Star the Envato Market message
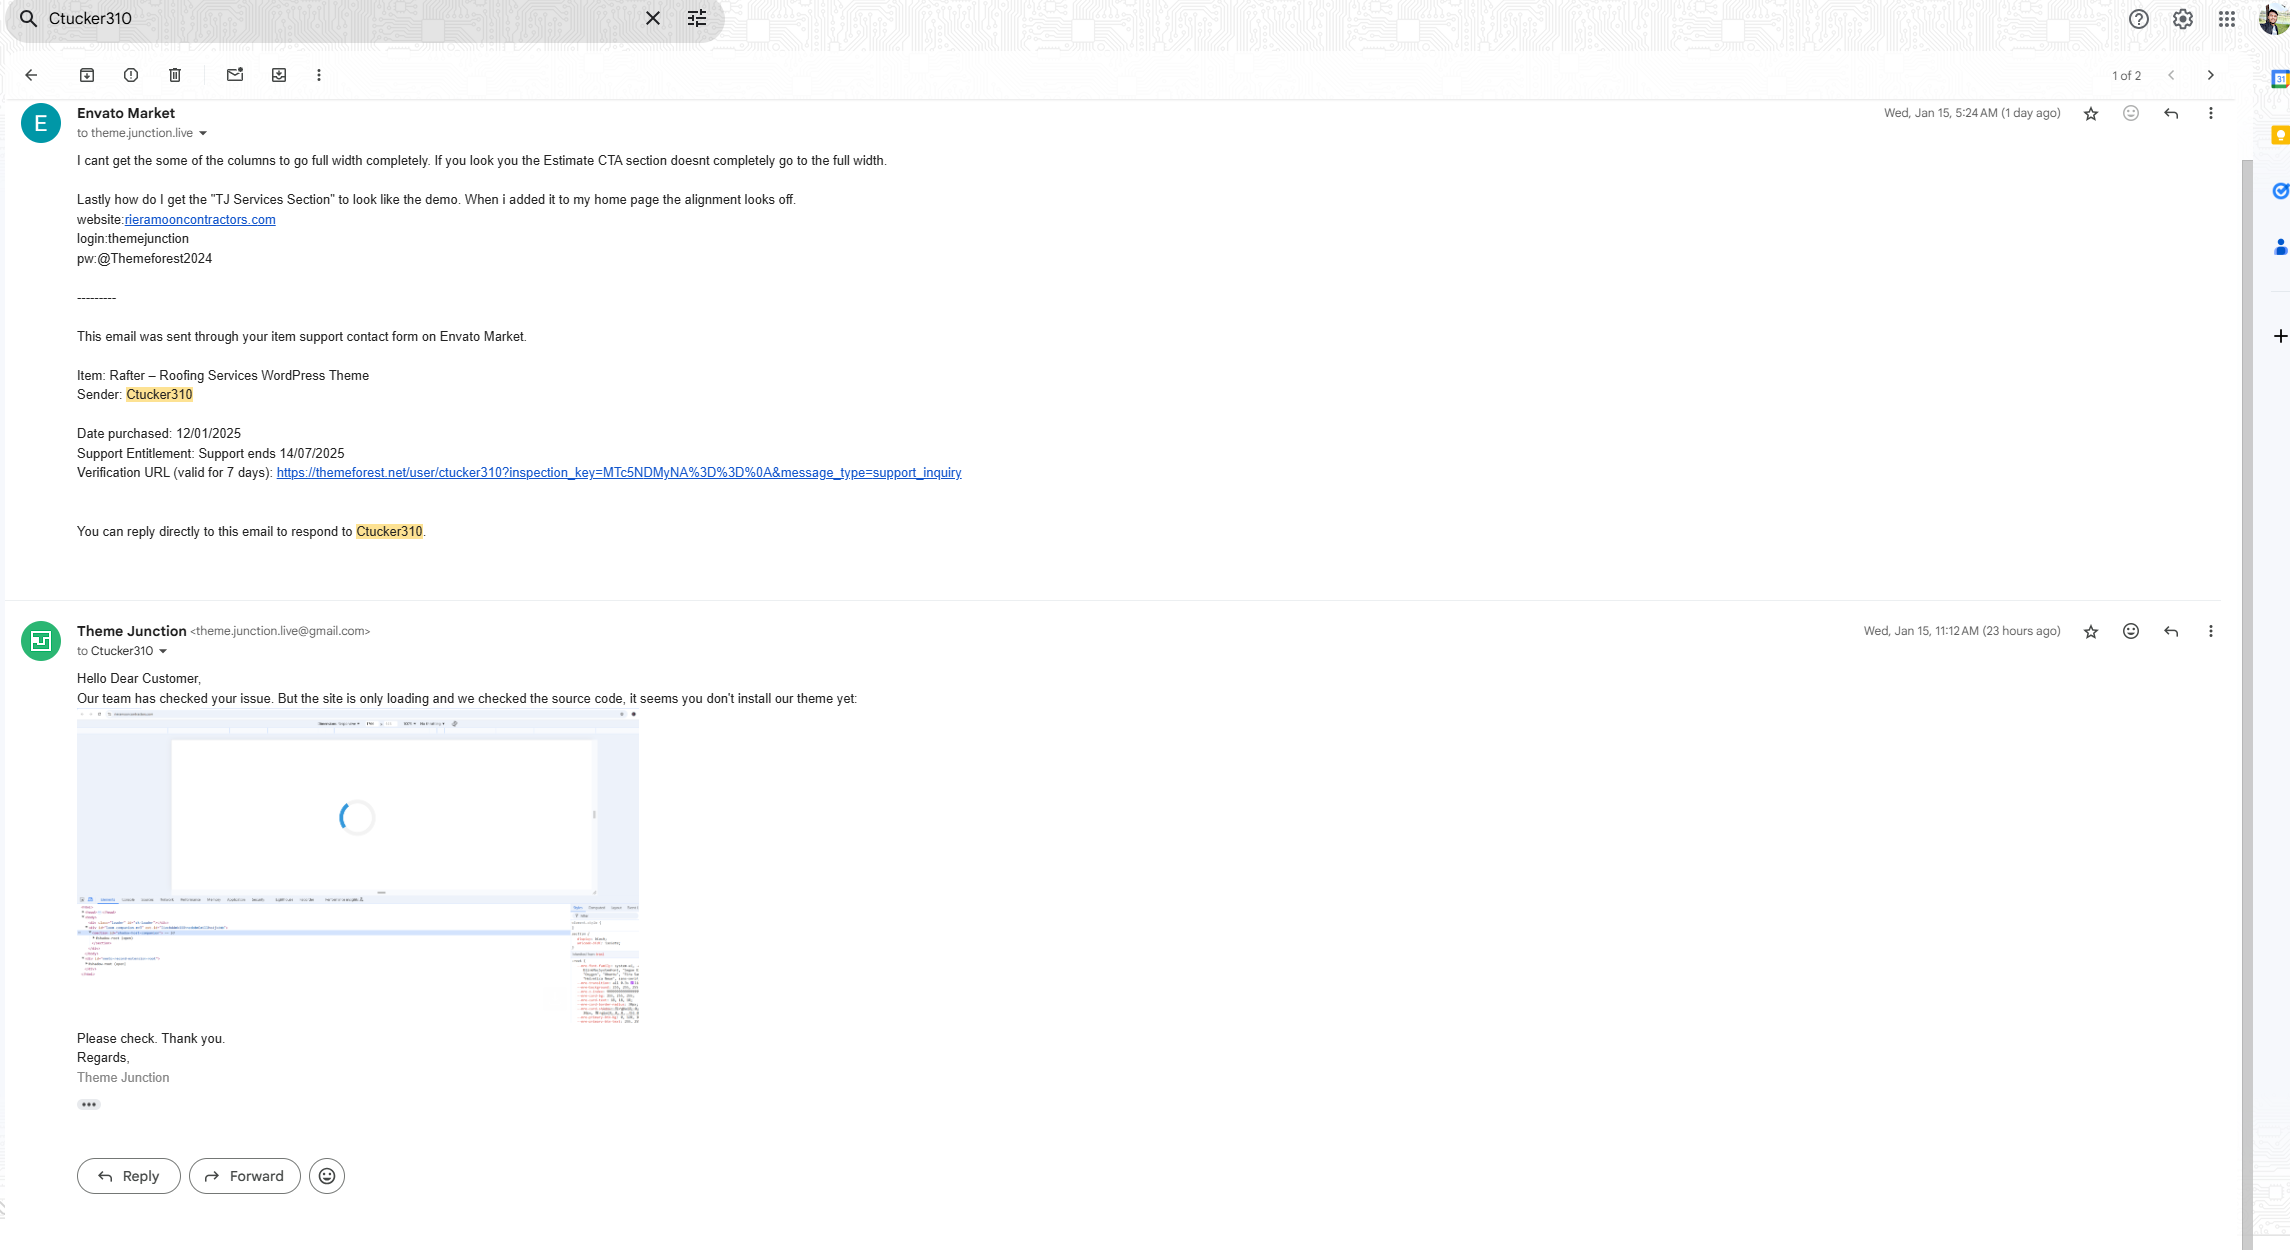 click(2091, 114)
